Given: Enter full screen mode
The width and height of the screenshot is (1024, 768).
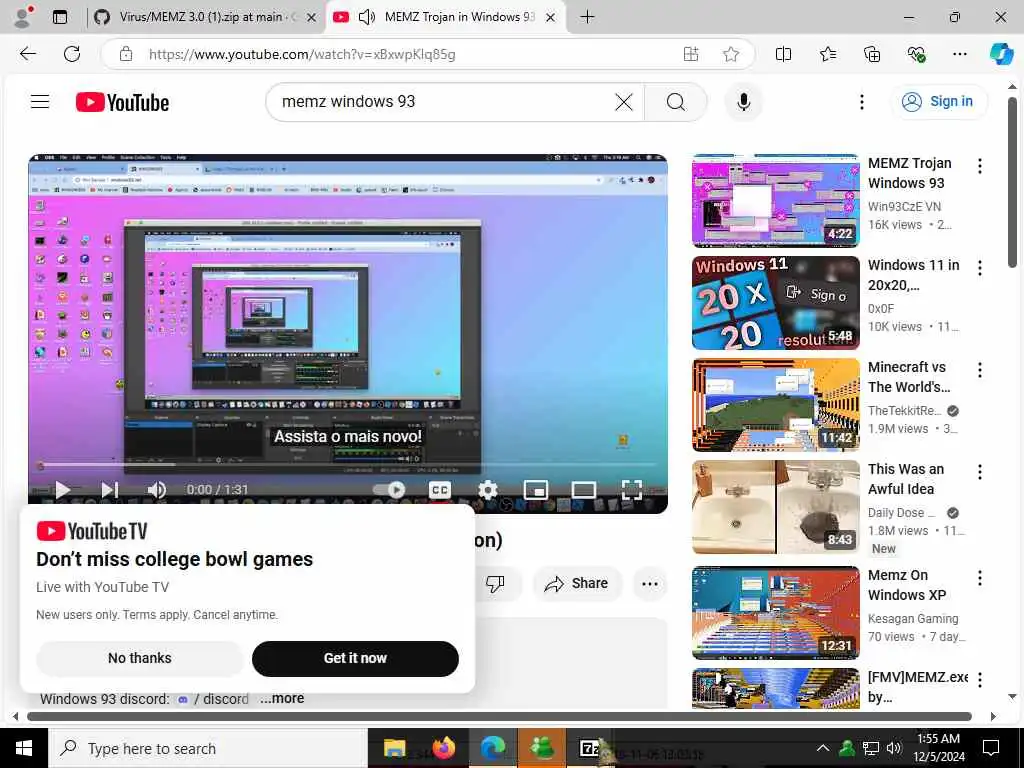Looking at the screenshot, I should [x=632, y=489].
